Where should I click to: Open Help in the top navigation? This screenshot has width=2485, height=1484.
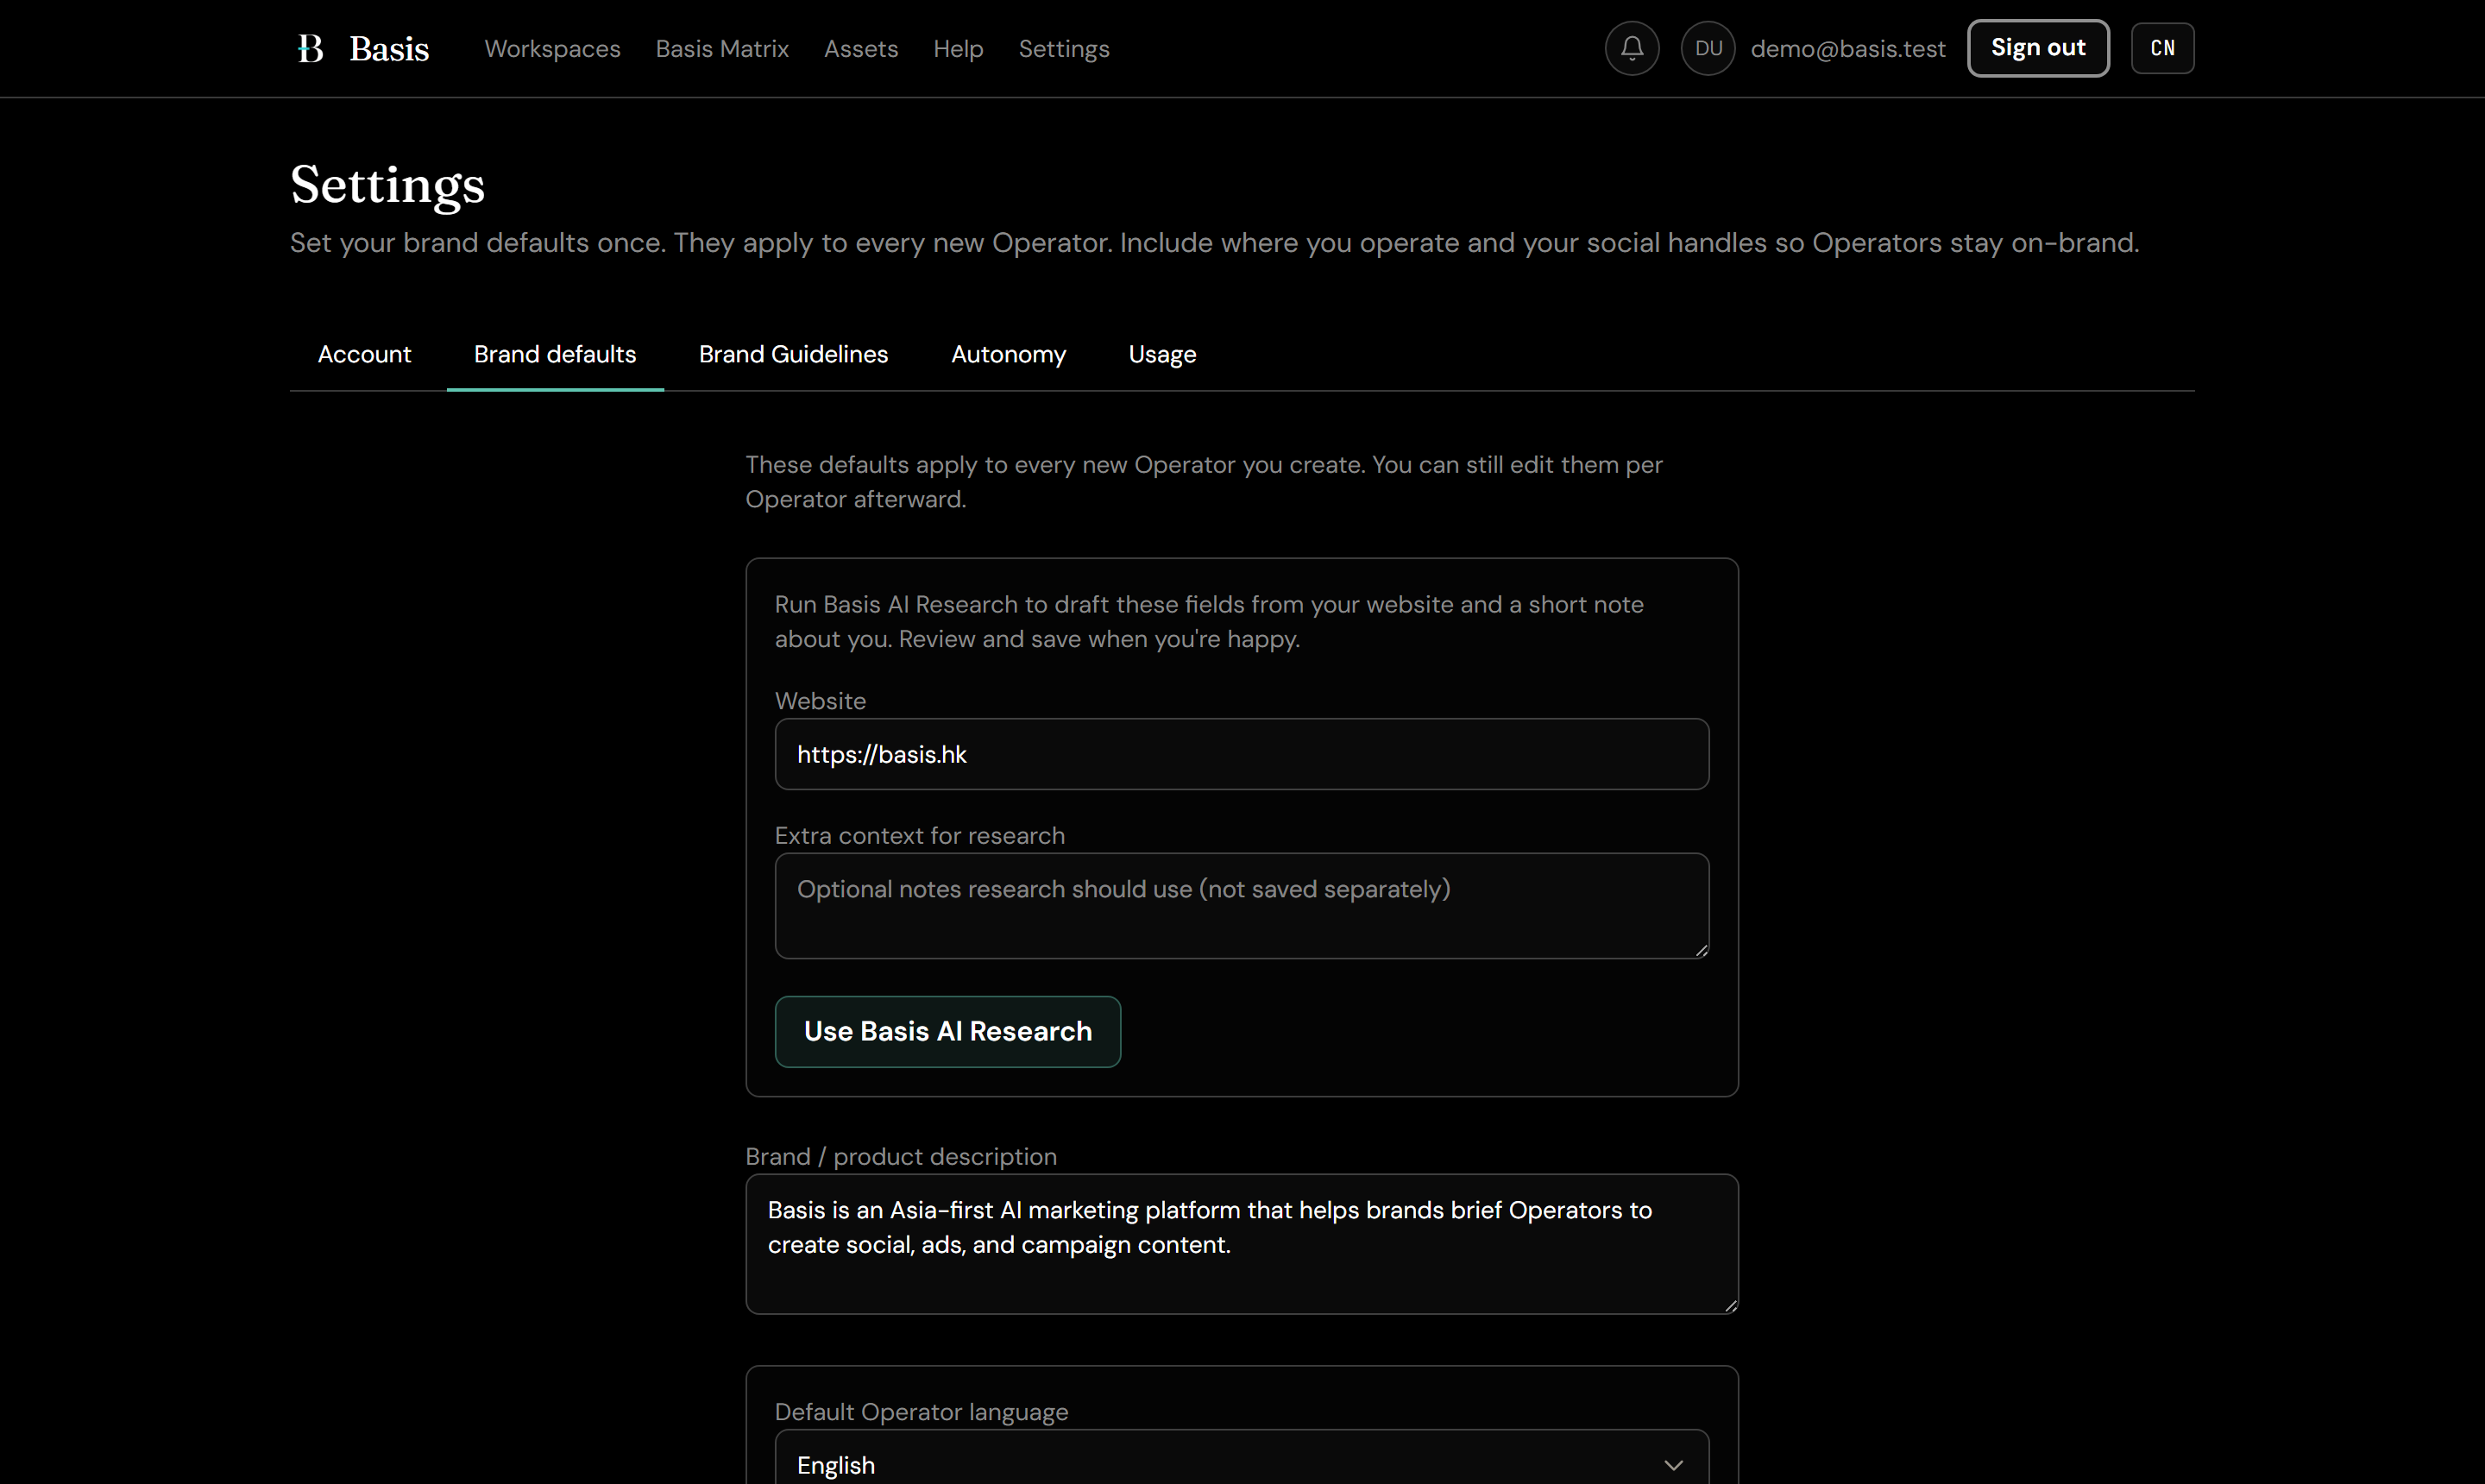[x=958, y=48]
